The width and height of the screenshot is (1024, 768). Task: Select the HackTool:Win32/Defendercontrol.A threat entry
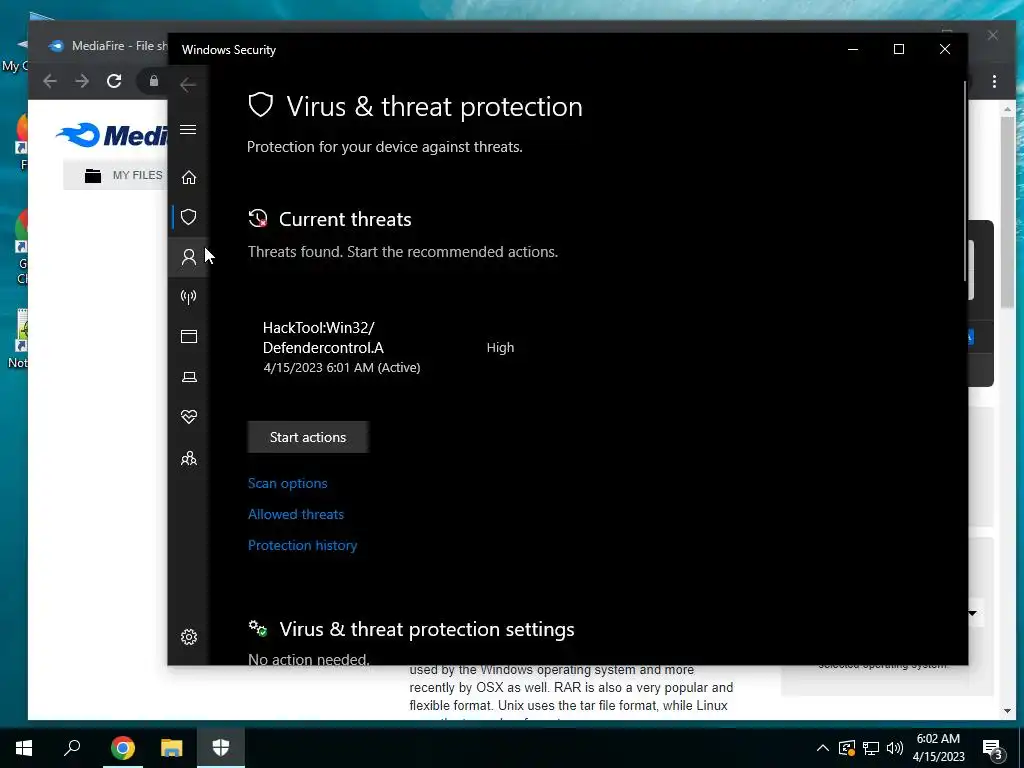click(389, 347)
